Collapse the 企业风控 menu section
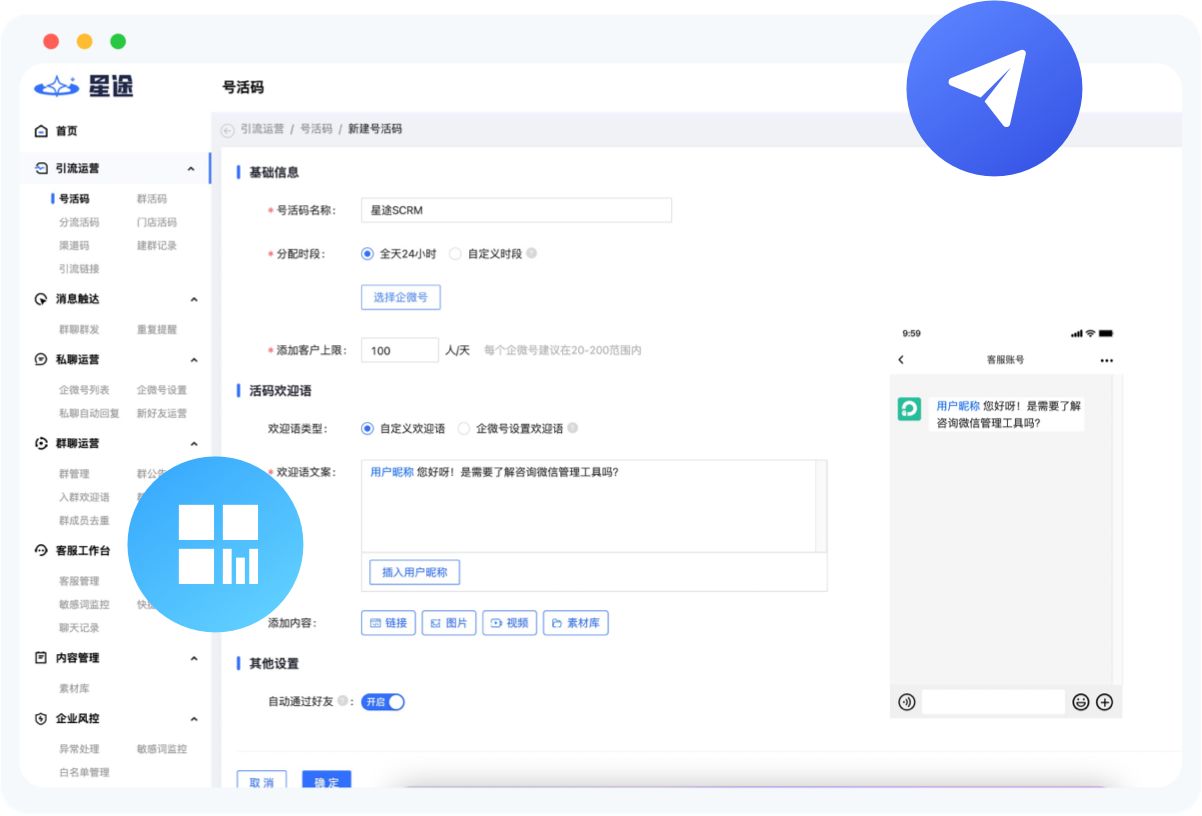The image size is (1202, 816). point(193,719)
